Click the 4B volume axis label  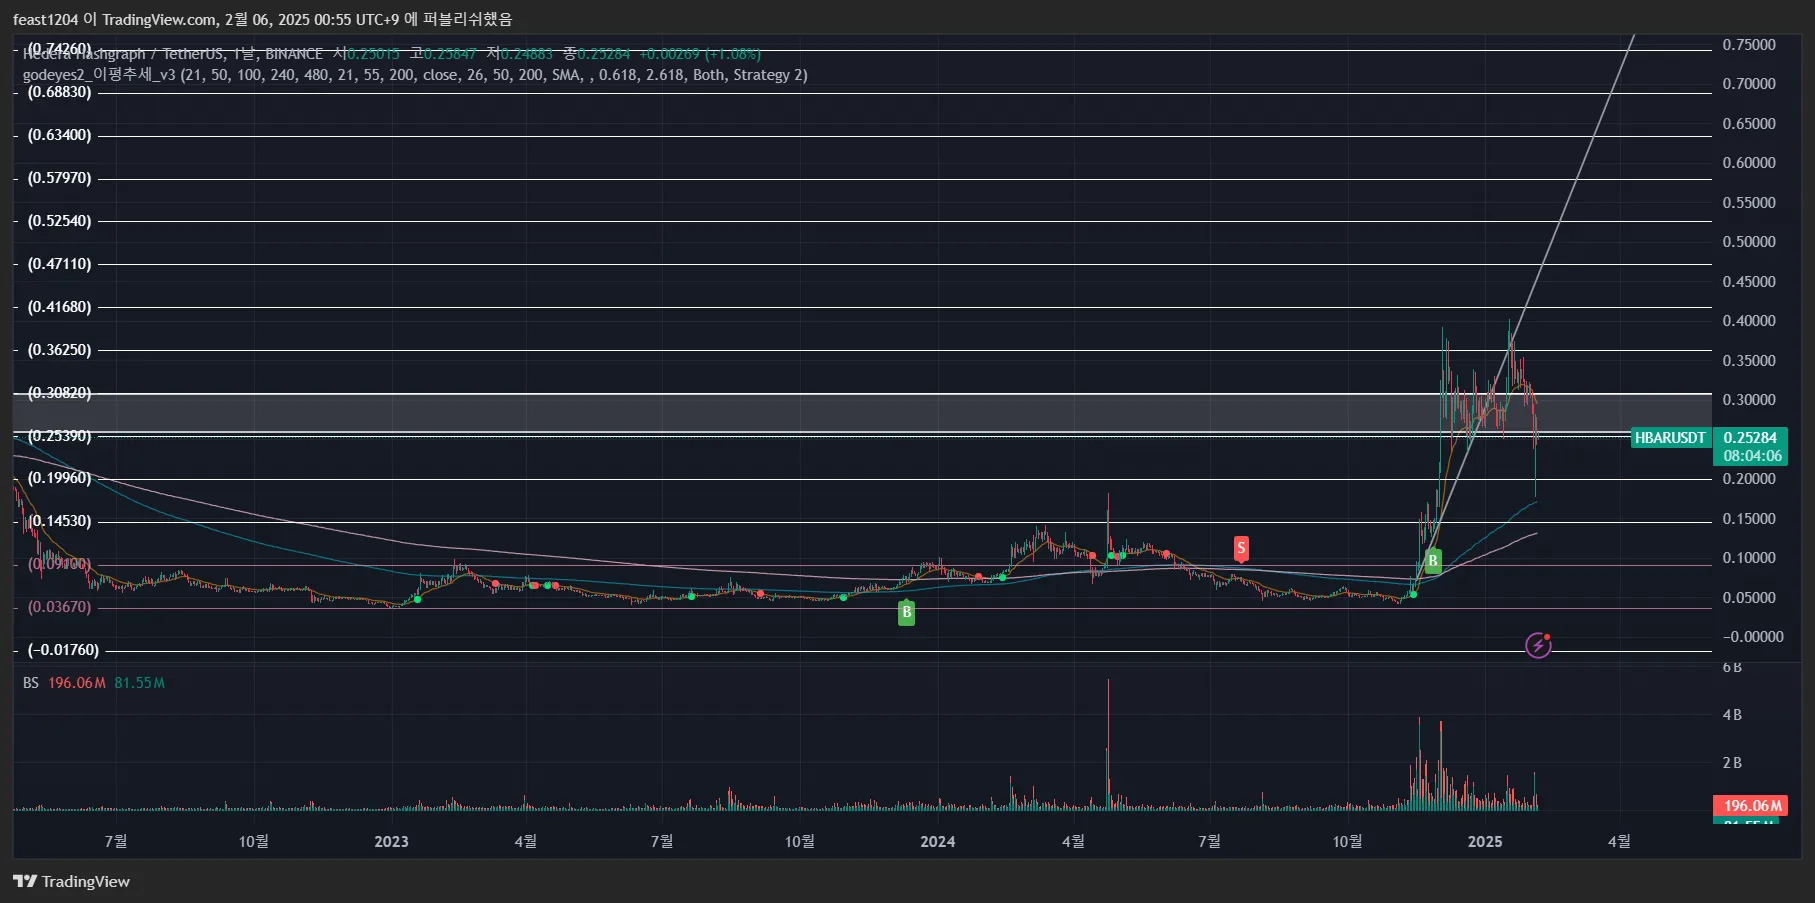[x=1732, y=715]
